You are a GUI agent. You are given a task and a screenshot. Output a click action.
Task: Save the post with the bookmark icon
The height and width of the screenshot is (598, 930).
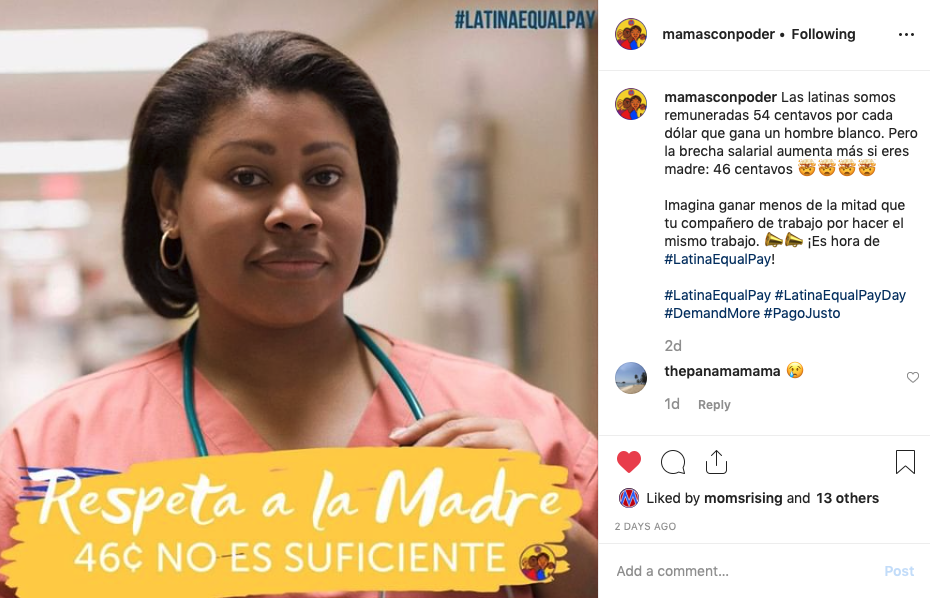click(905, 462)
